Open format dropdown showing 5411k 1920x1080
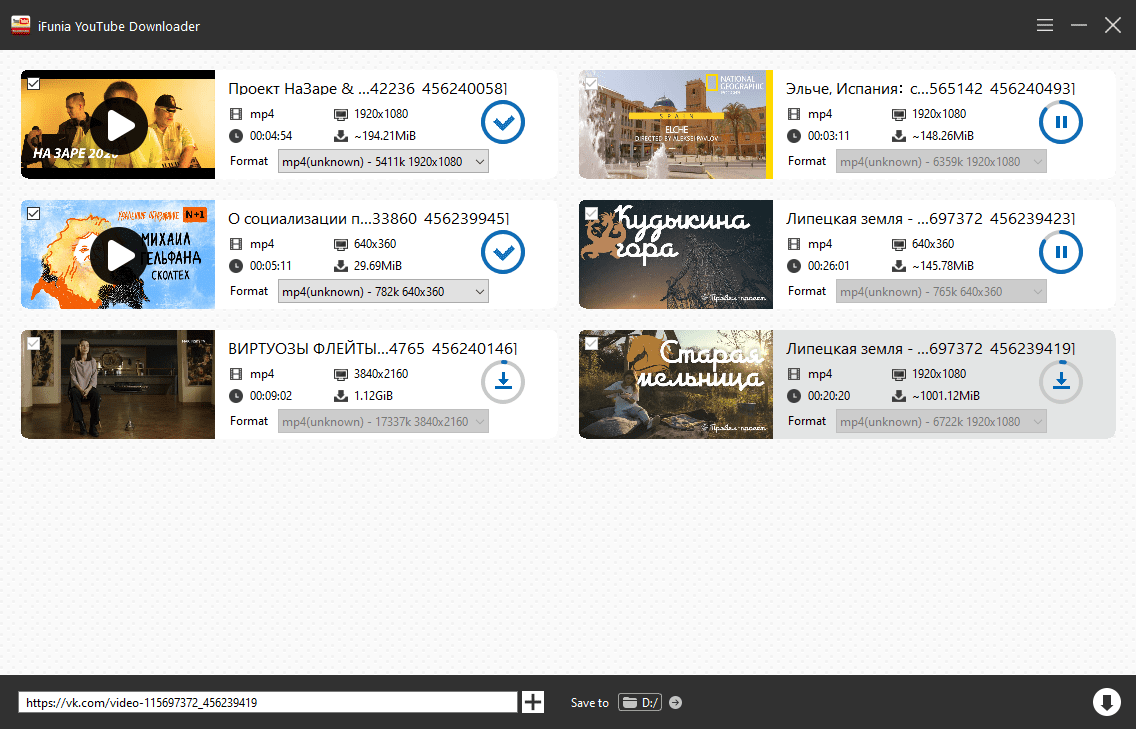1136x729 pixels. [x=383, y=162]
